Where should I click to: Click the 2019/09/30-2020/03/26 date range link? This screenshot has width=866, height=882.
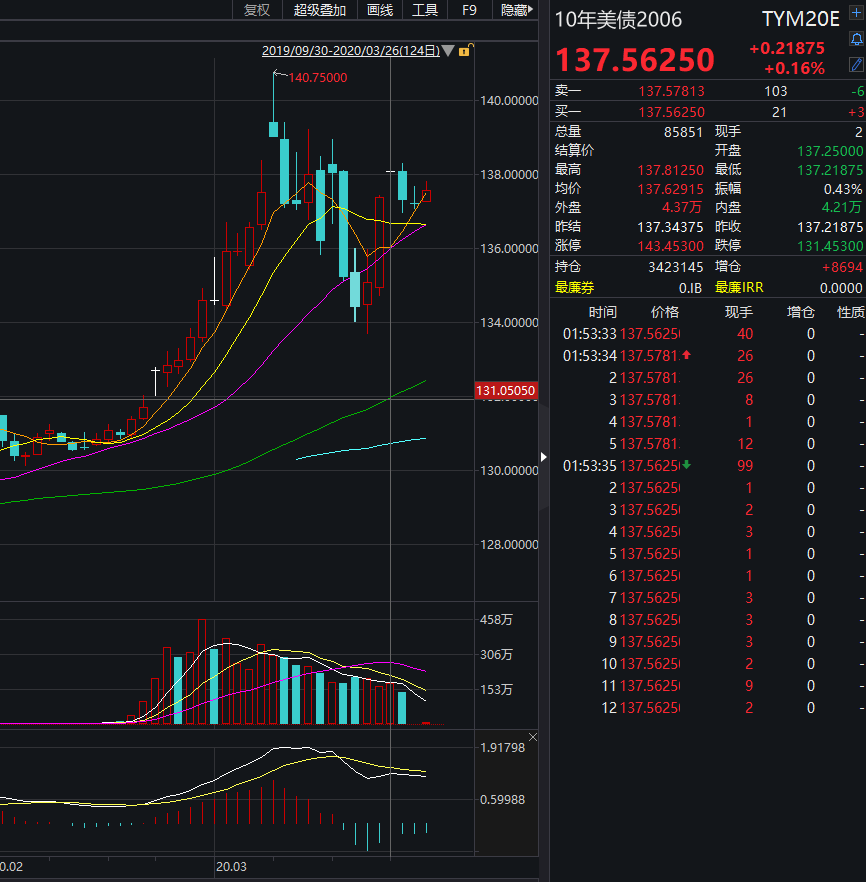pyautogui.click(x=350, y=50)
